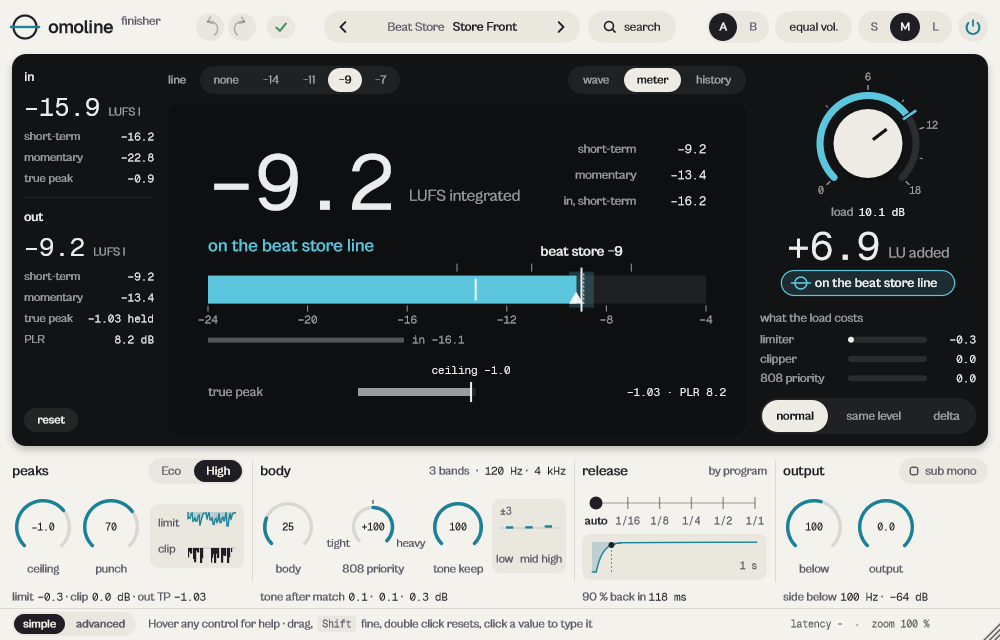Image resolution: width=1000 pixels, height=640 pixels.
Task: Click the below knob
Action: pos(814,527)
